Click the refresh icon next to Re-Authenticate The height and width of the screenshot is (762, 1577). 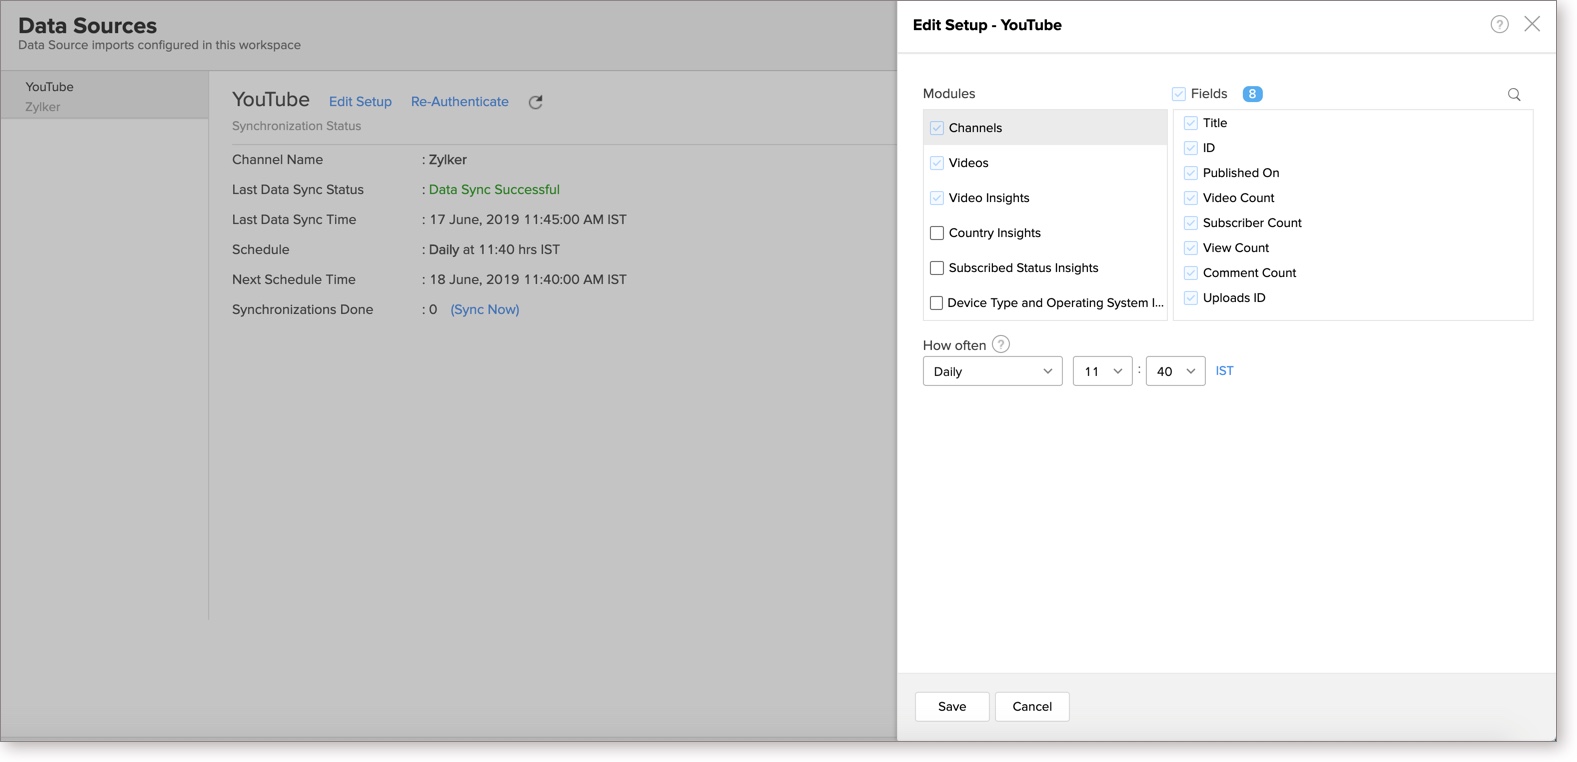coord(536,102)
